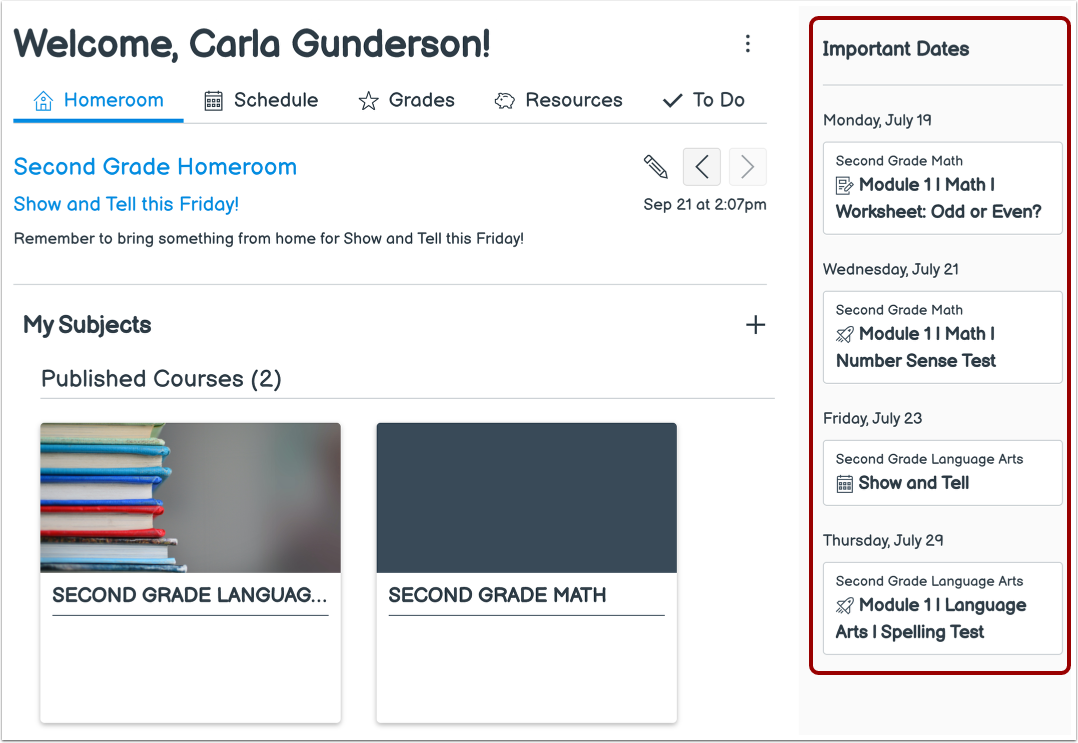Click the To Do checkmark icon
This screenshot has height=743, width=1078.
point(672,101)
